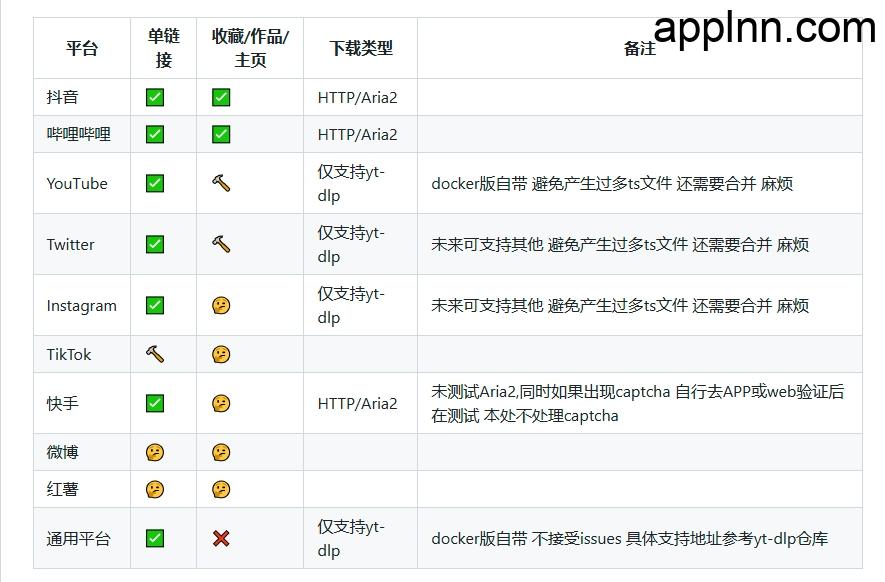Click the Twitter note 未来可支持其他

pos(620,244)
